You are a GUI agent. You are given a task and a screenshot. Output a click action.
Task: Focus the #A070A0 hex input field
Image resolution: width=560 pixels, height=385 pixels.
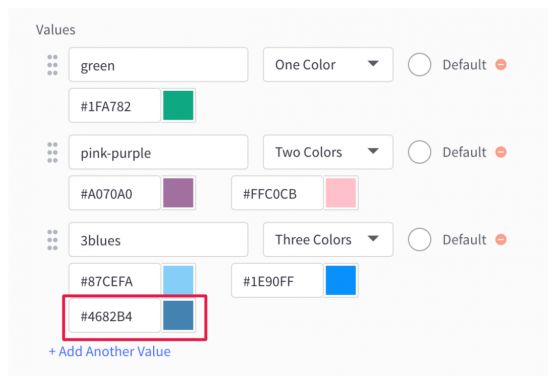click(x=115, y=193)
